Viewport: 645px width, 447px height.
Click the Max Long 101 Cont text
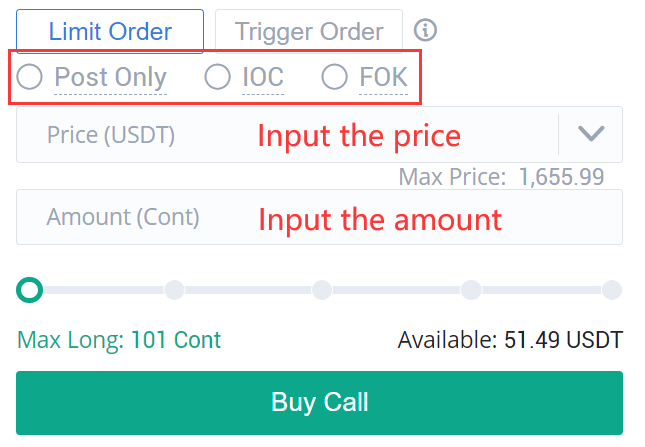coord(119,340)
